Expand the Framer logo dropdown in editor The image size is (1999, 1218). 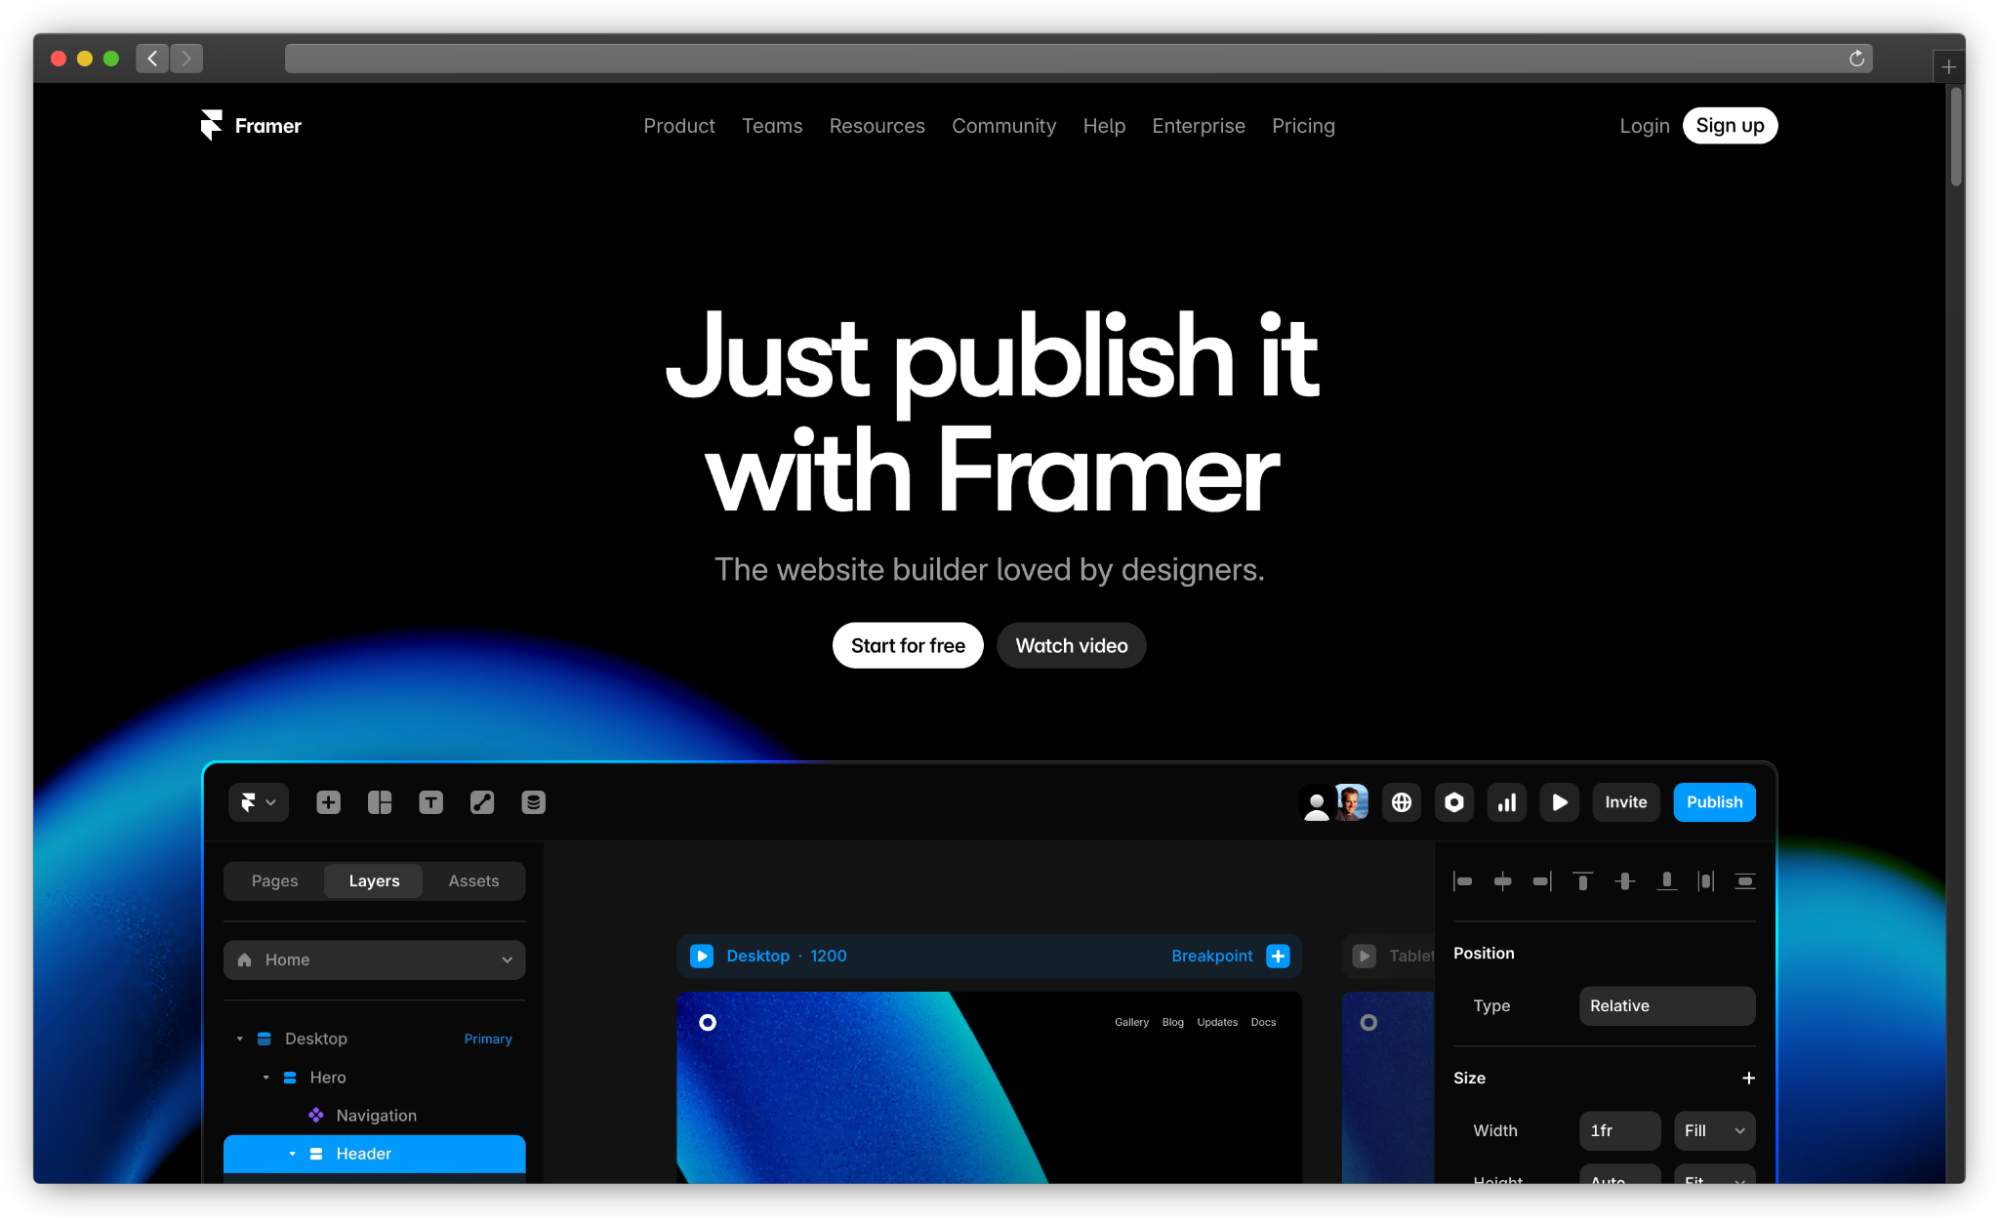(258, 802)
